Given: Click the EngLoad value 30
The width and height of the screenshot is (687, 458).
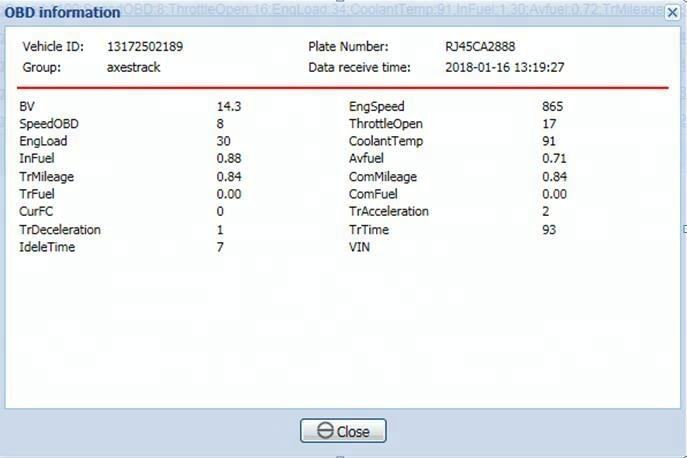Looking at the screenshot, I should click(x=223, y=141).
